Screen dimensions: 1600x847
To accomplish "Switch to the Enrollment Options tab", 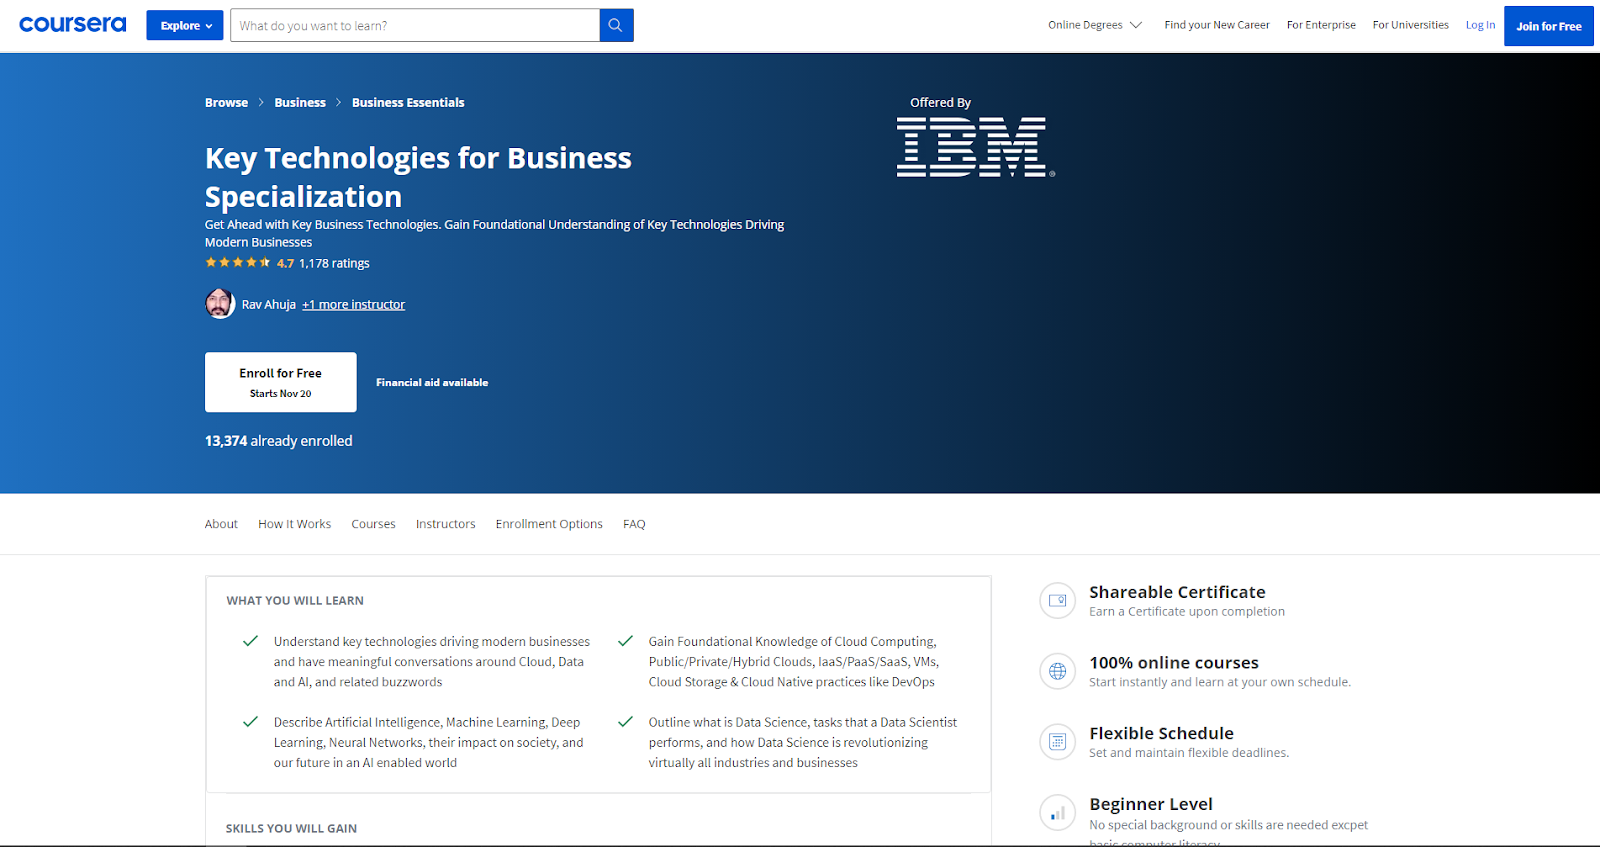I will click(x=549, y=524).
